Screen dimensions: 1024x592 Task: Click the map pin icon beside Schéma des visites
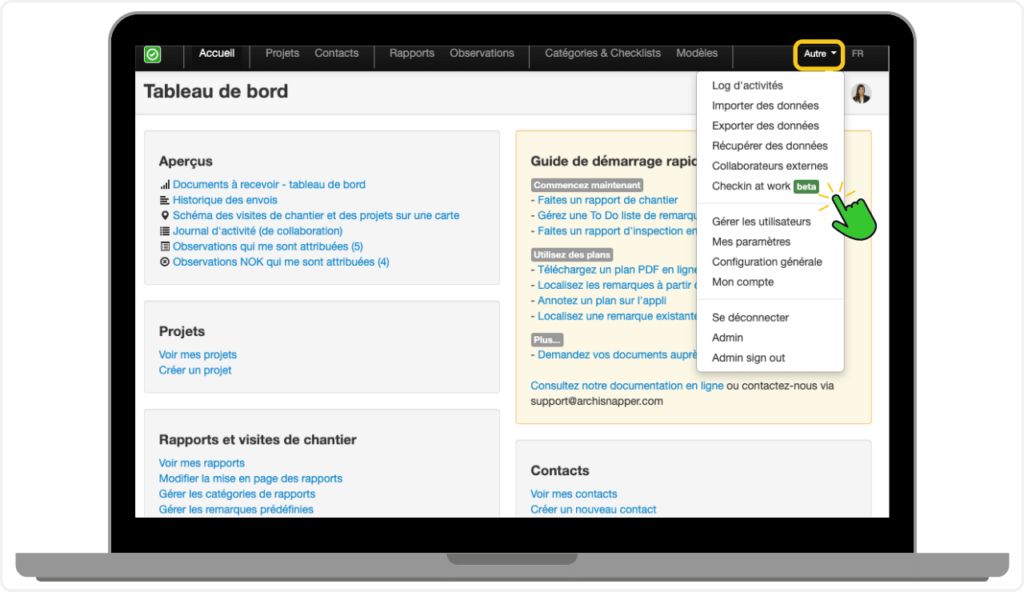pyautogui.click(x=165, y=216)
